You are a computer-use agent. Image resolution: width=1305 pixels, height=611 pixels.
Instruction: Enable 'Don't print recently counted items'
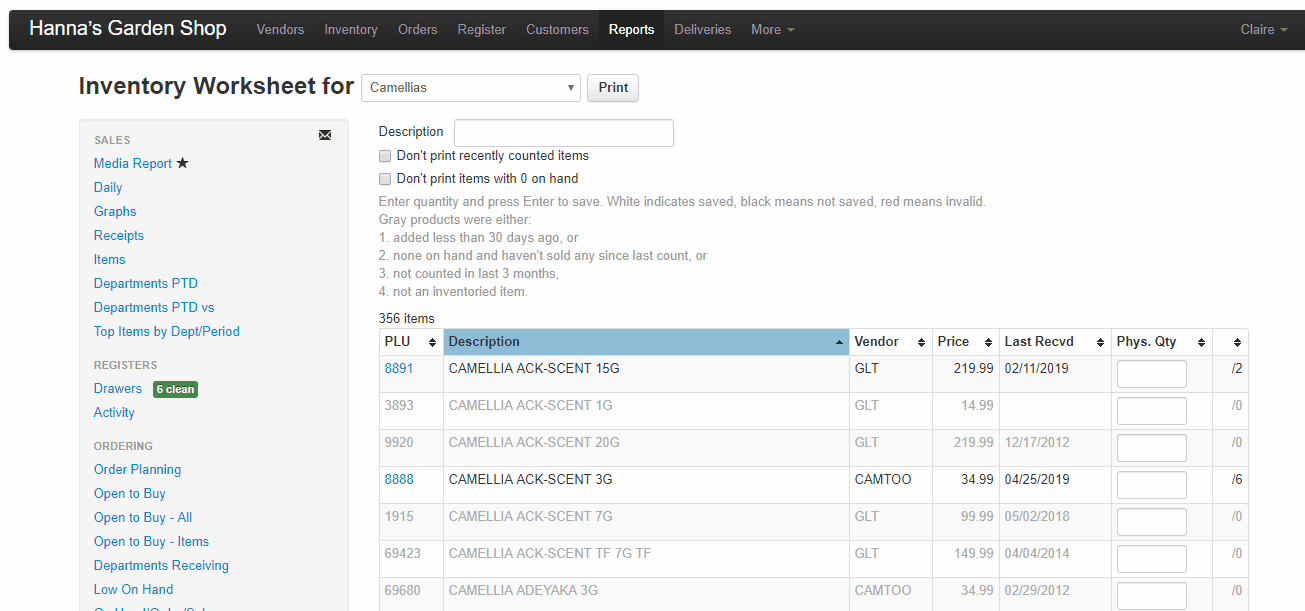tap(385, 156)
